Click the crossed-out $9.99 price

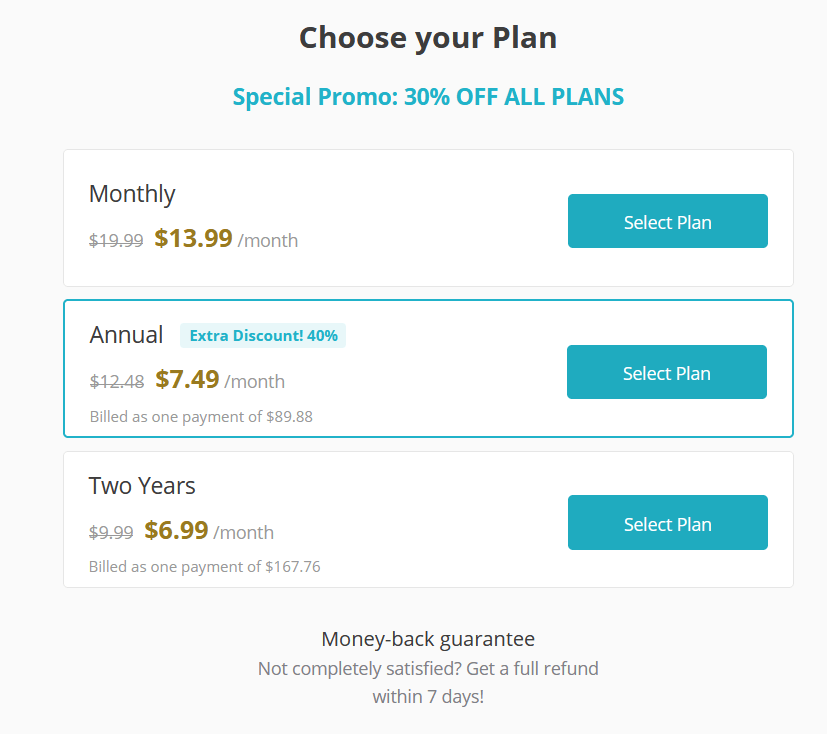coord(111,532)
